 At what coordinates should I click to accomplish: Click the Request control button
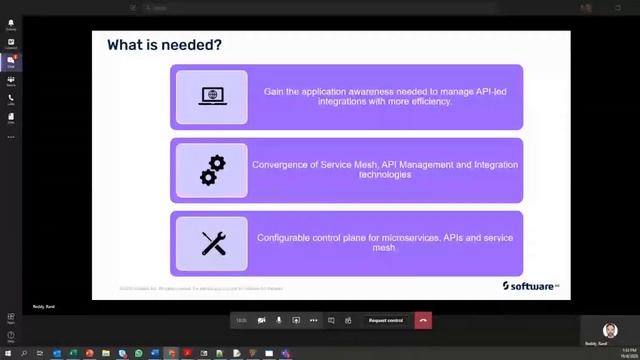[x=386, y=320]
